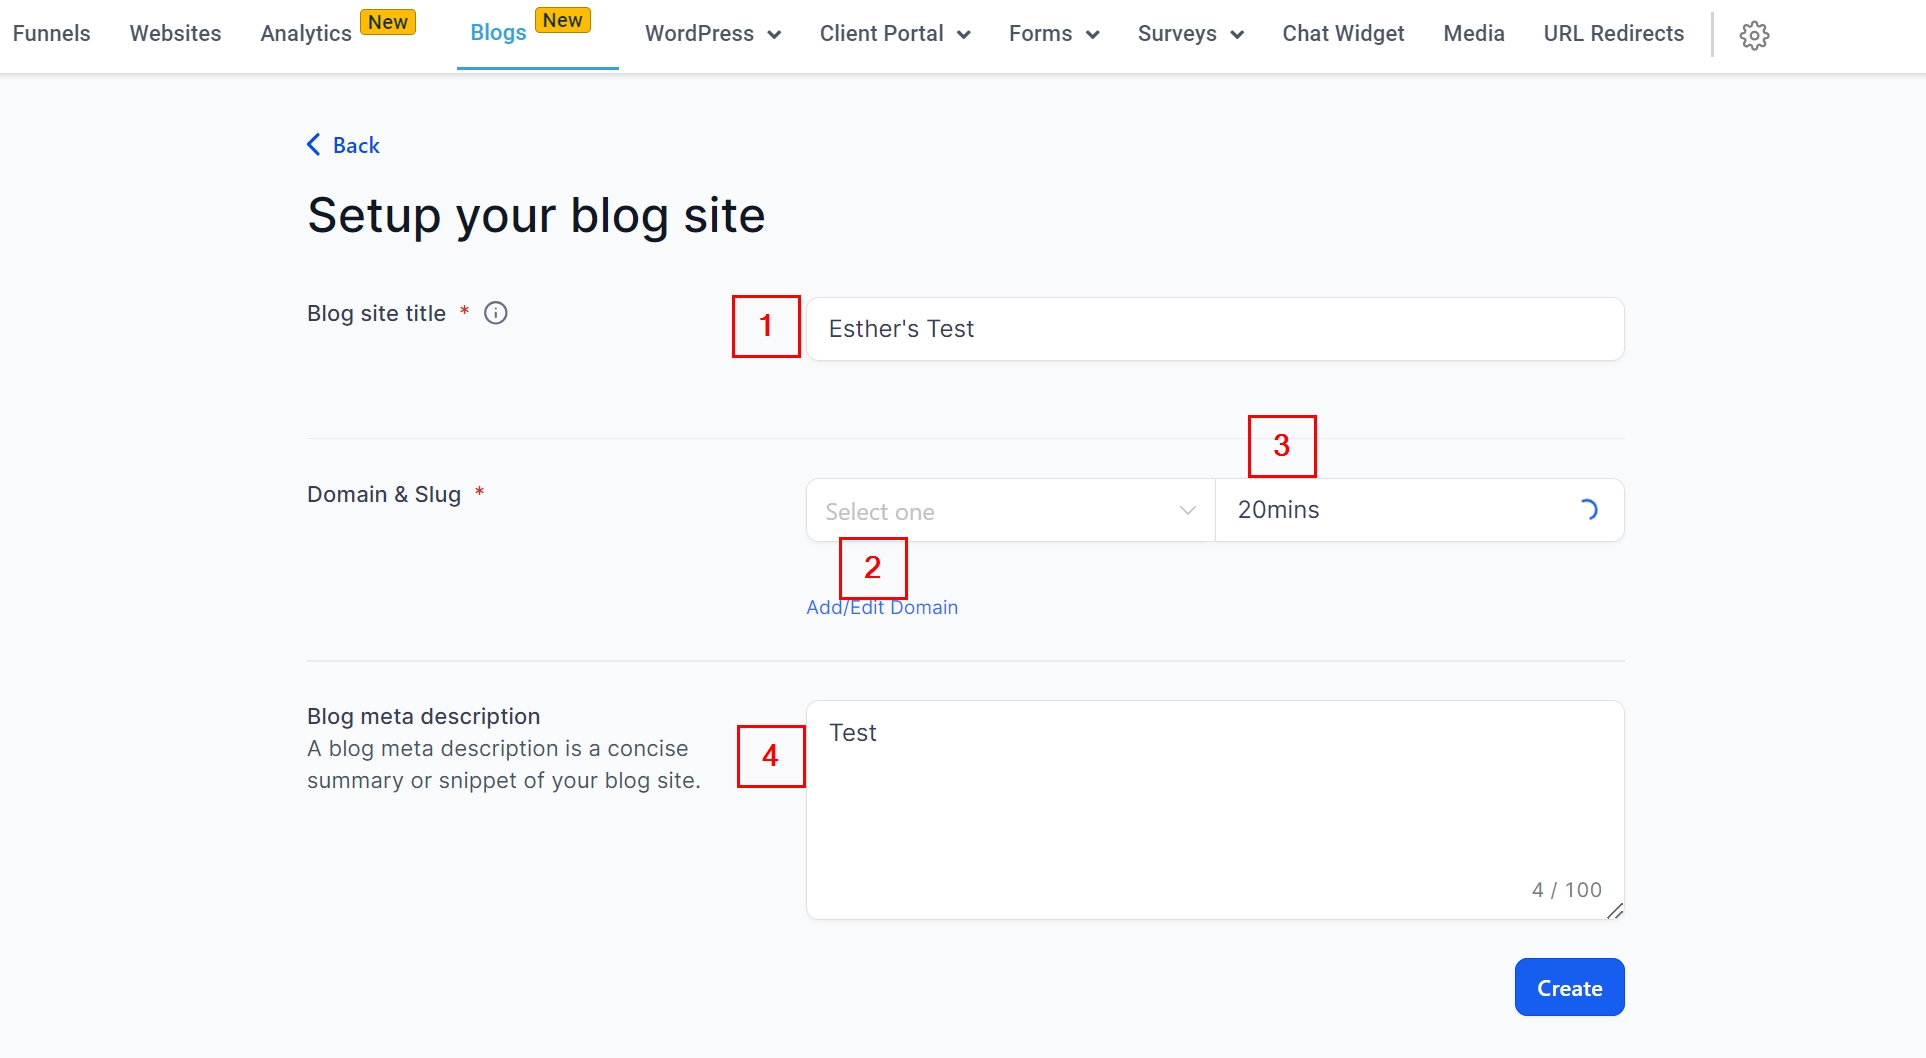
Task: Expand the Select one domain dropdown
Action: [1010, 511]
